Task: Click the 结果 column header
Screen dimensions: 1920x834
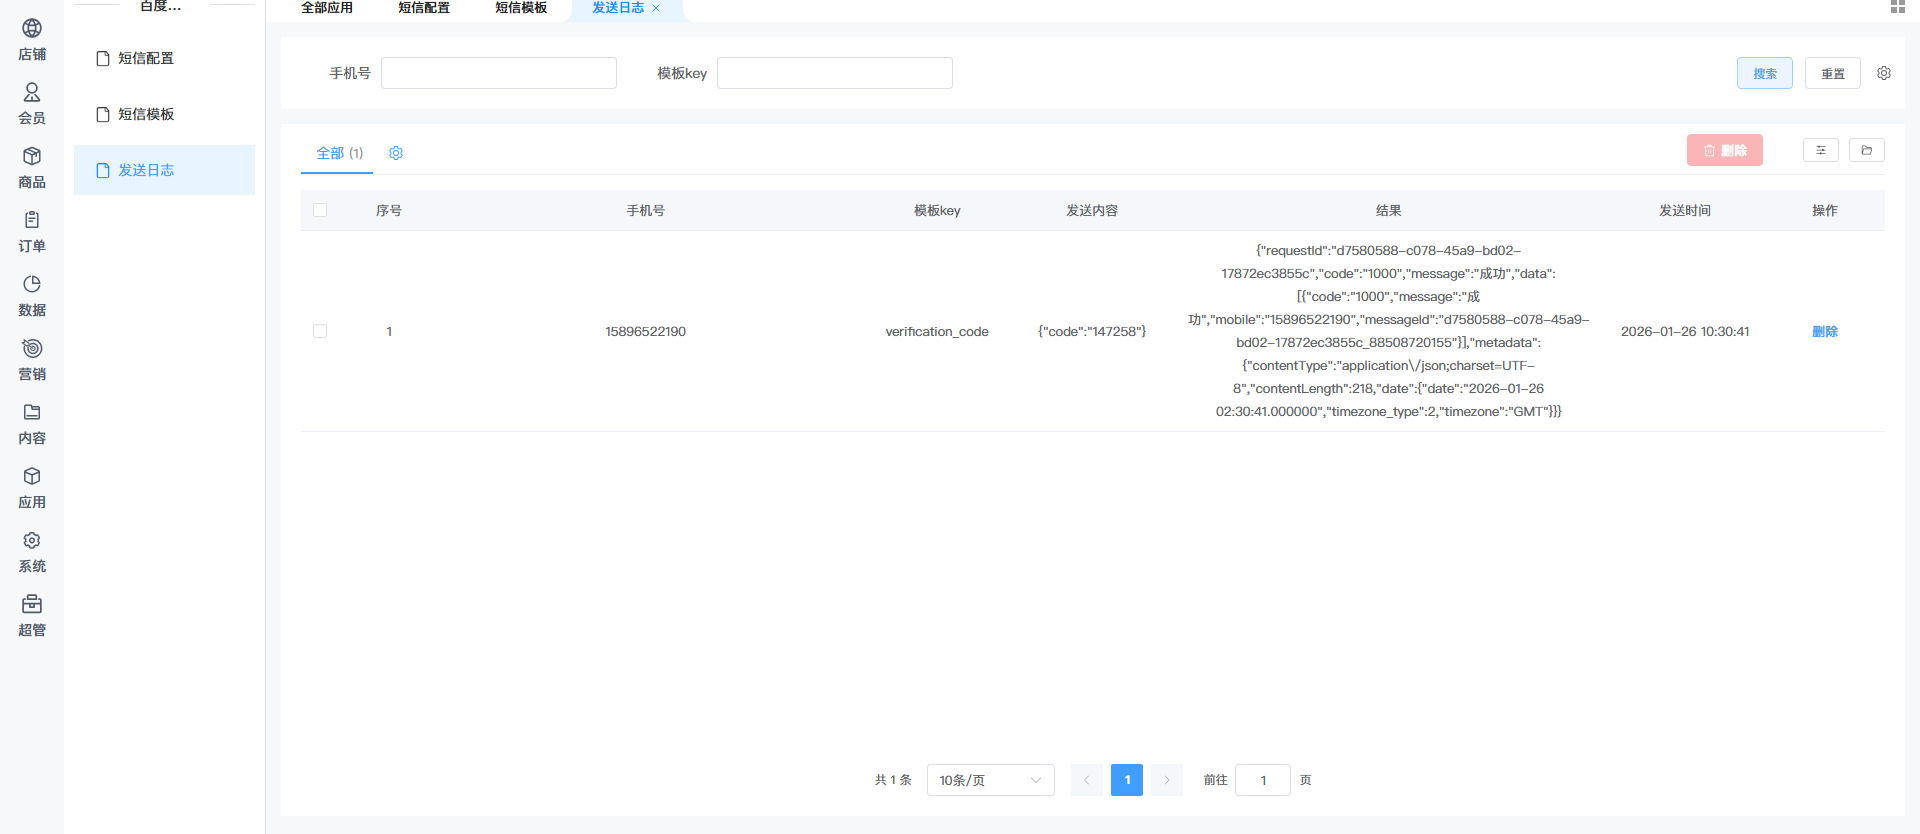Action: pyautogui.click(x=1388, y=210)
